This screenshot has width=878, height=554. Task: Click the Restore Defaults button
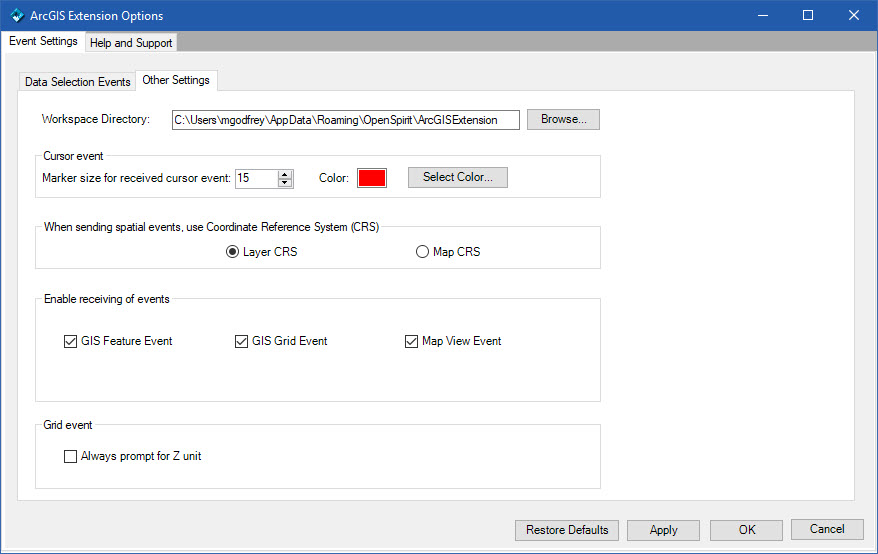(x=567, y=530)
